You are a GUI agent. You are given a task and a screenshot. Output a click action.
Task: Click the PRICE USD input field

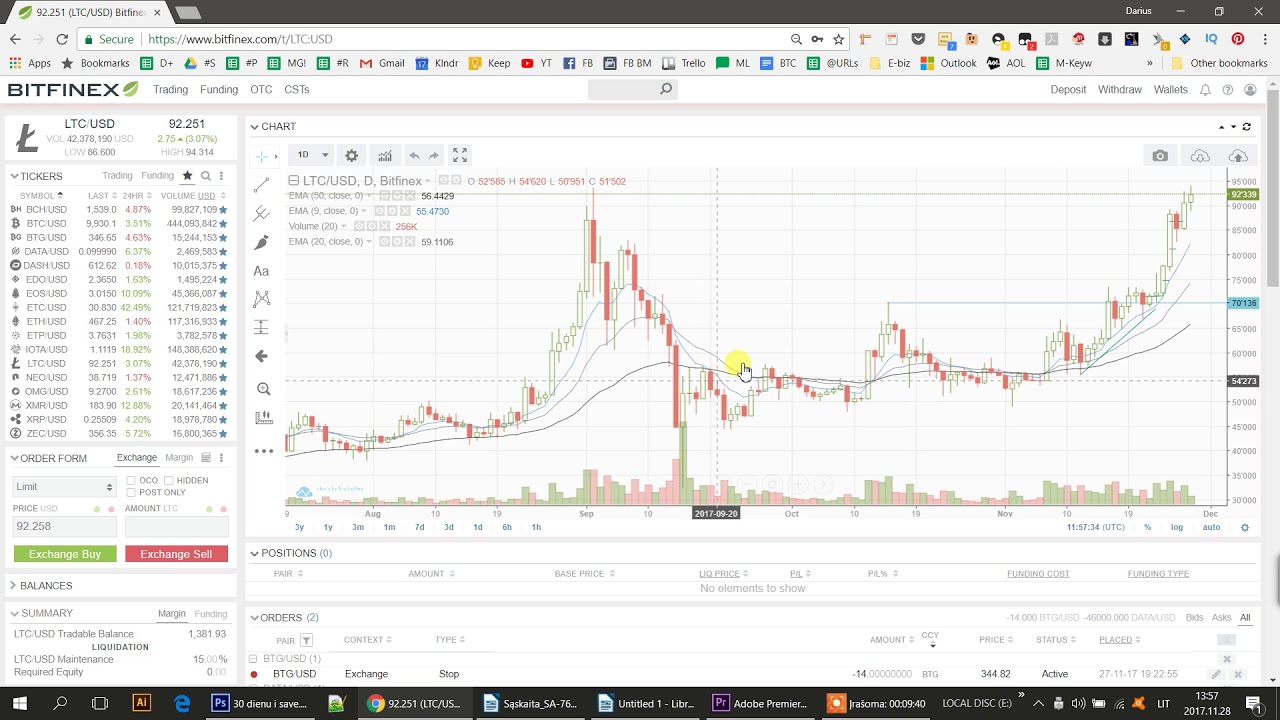point(64,526)
